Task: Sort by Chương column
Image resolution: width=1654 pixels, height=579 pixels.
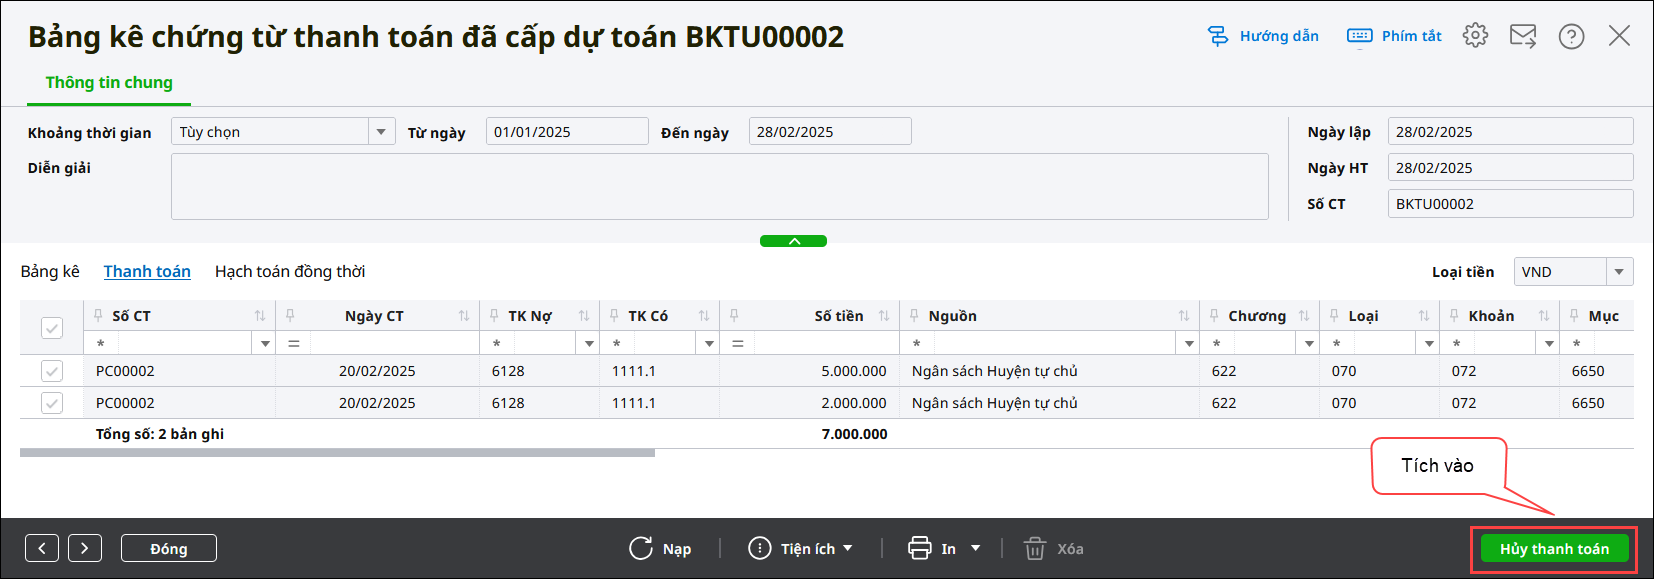Action: coord(1304,315)
